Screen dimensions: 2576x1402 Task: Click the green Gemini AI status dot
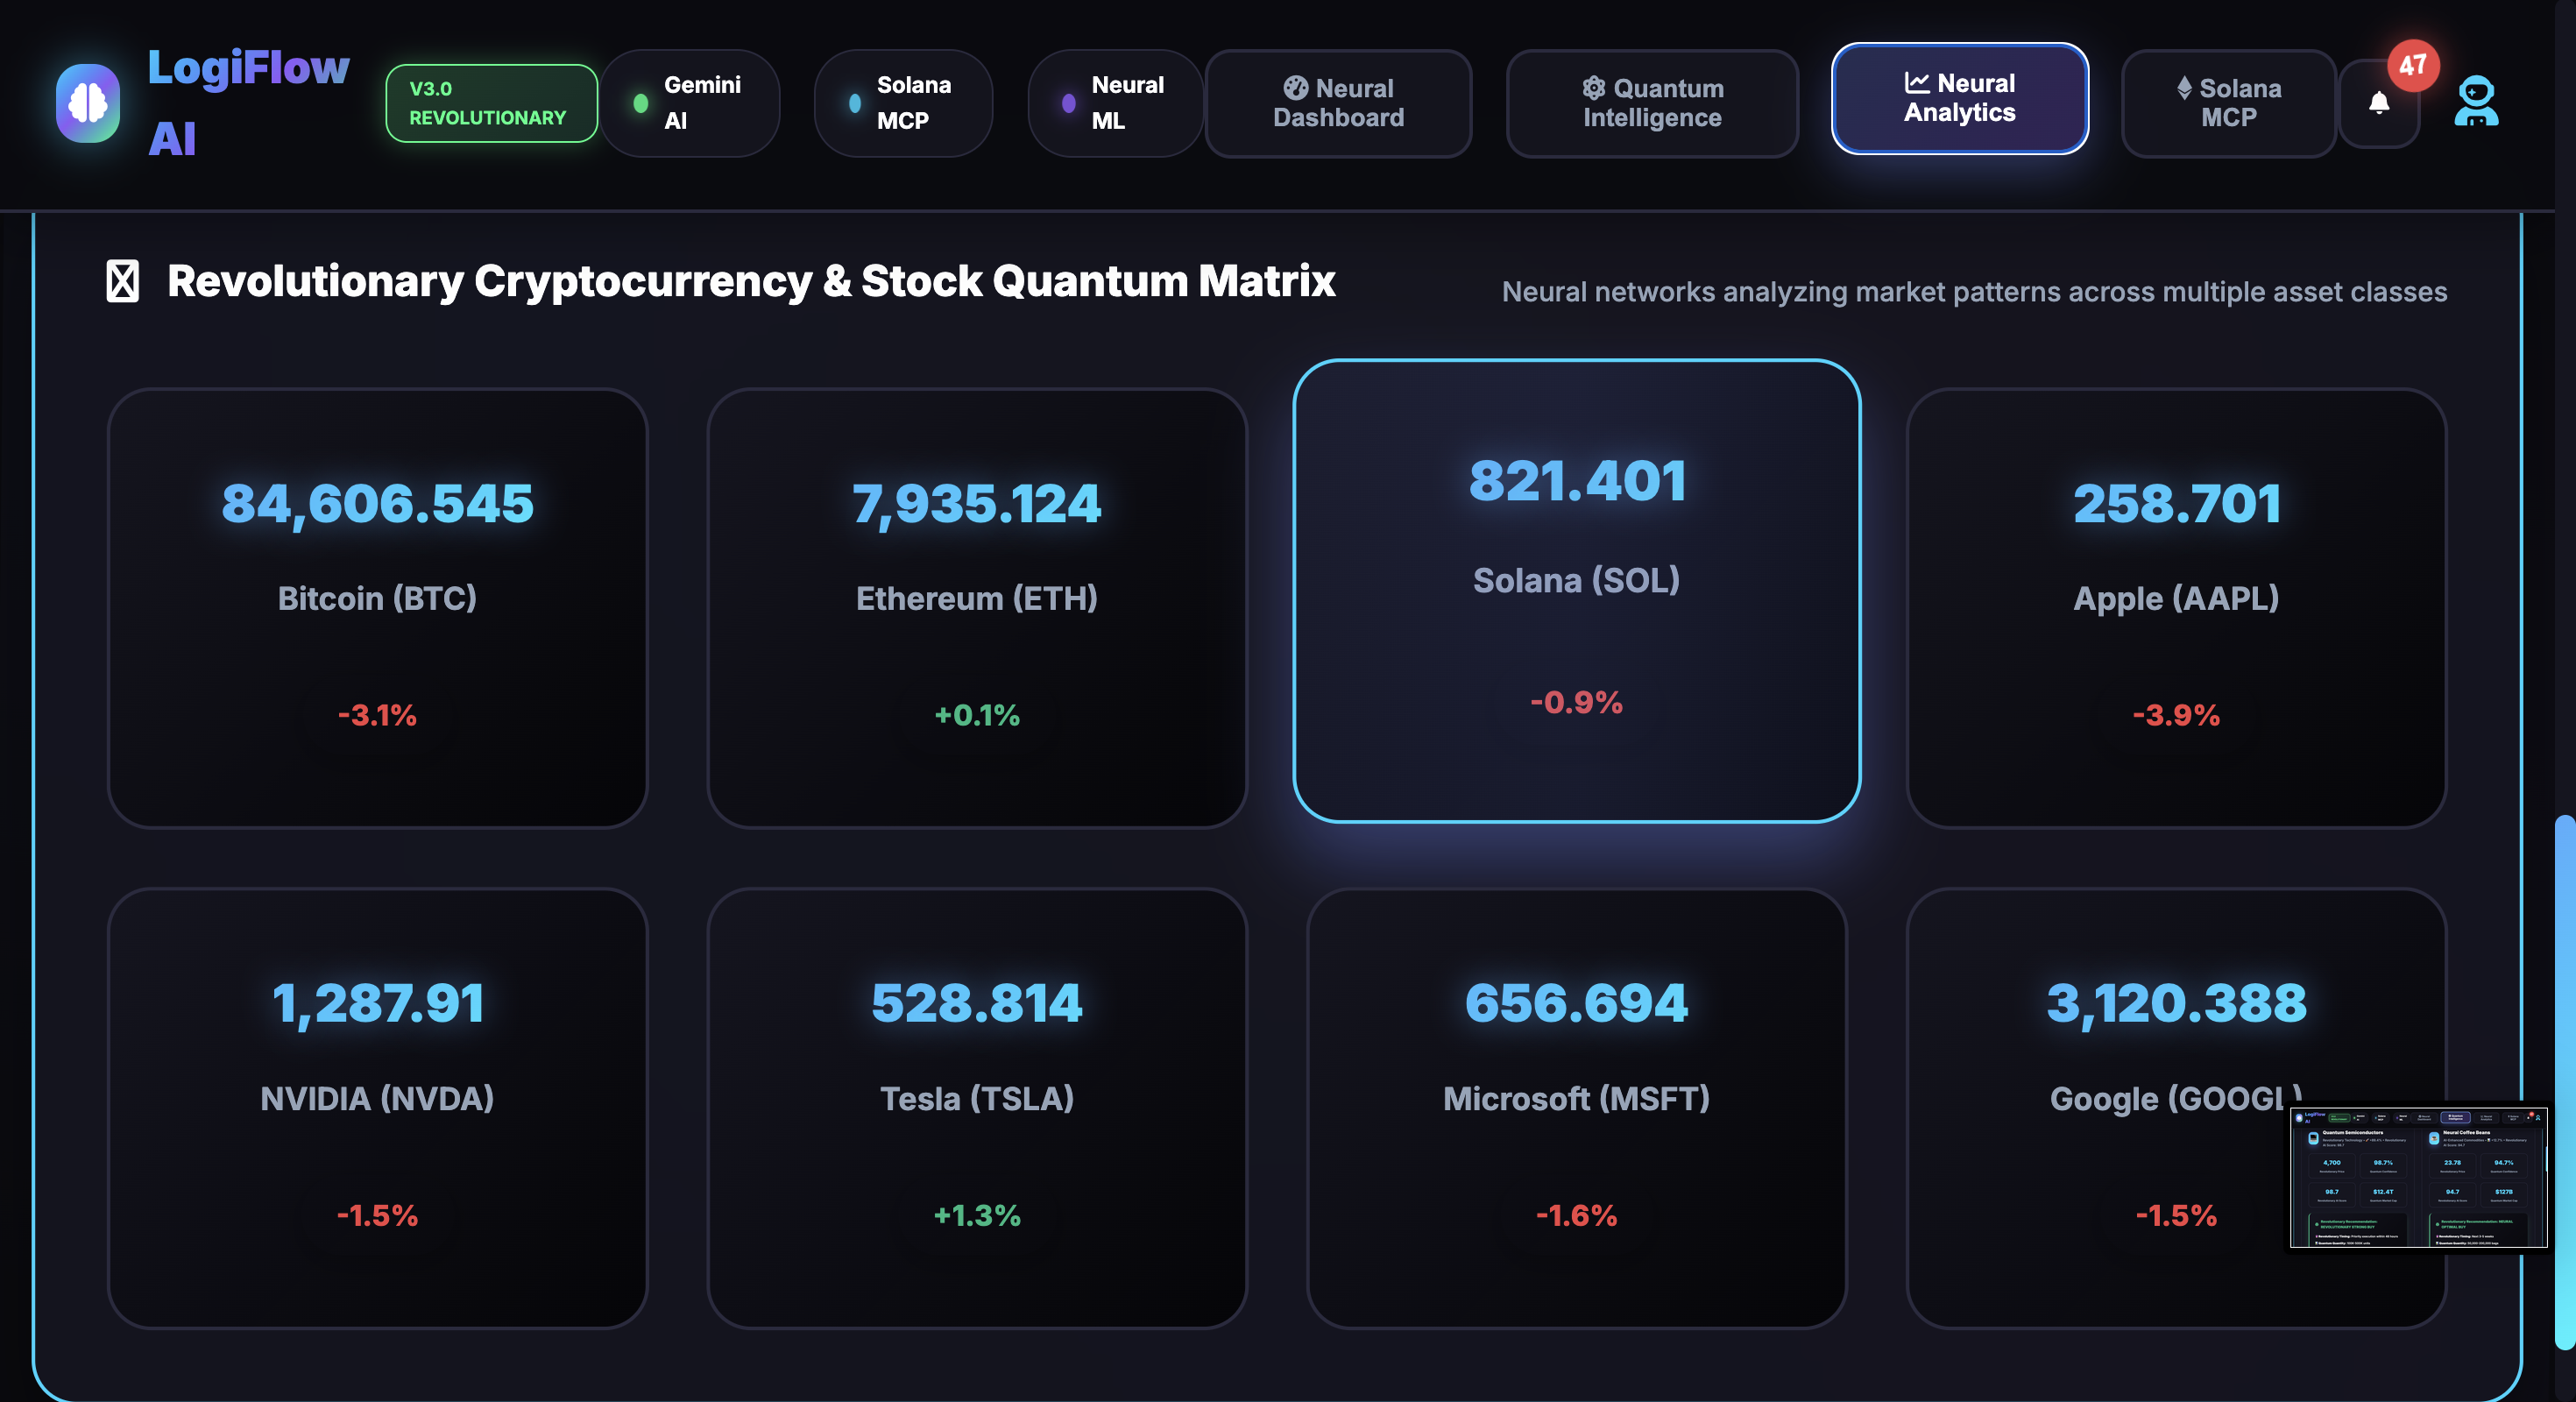[641, 103]
